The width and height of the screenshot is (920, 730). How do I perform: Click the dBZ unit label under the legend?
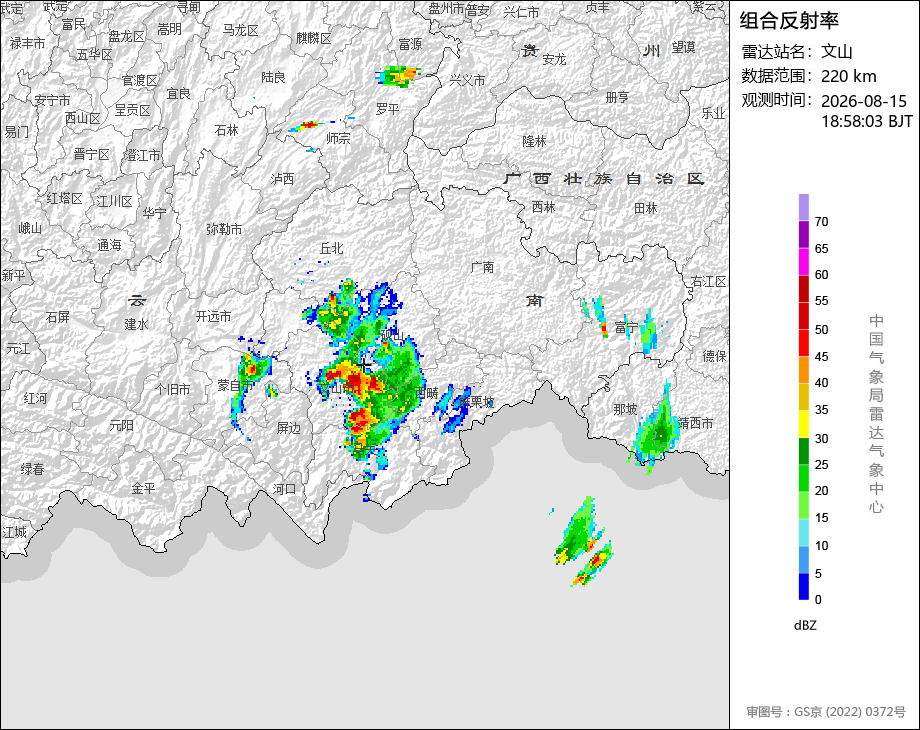pos(805,626)
